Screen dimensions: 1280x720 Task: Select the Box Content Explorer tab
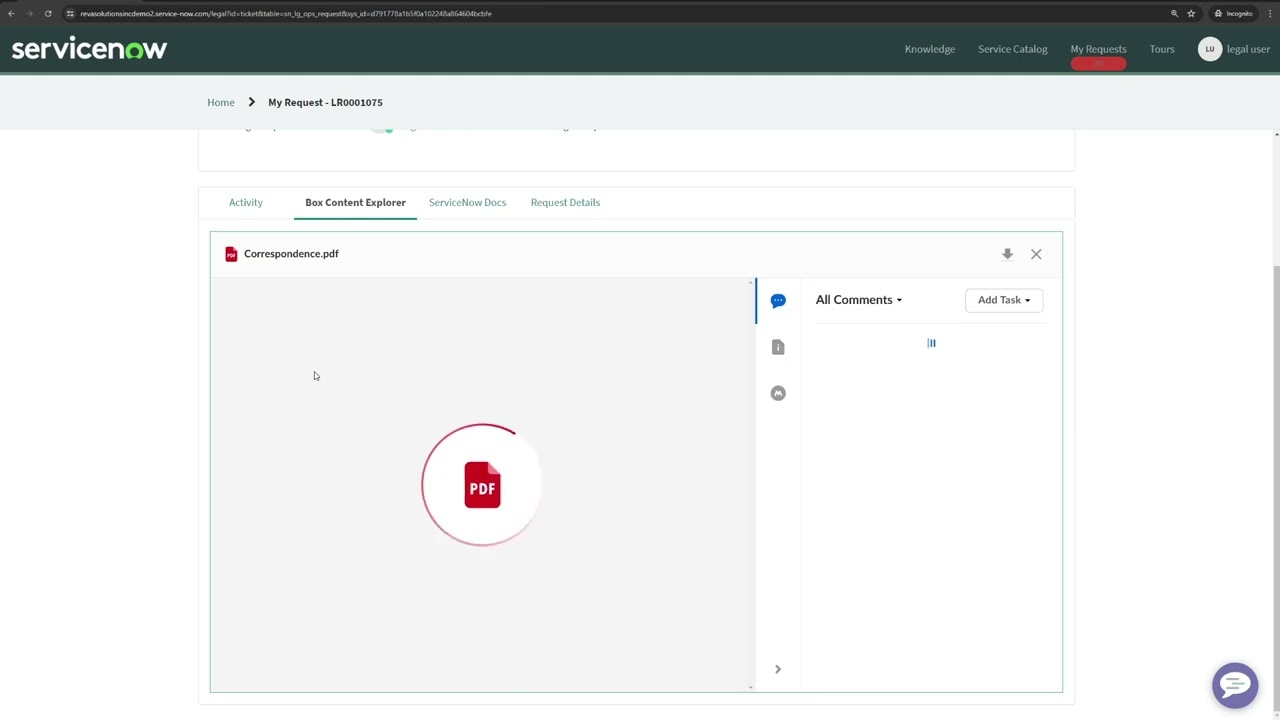coord(355,202)
